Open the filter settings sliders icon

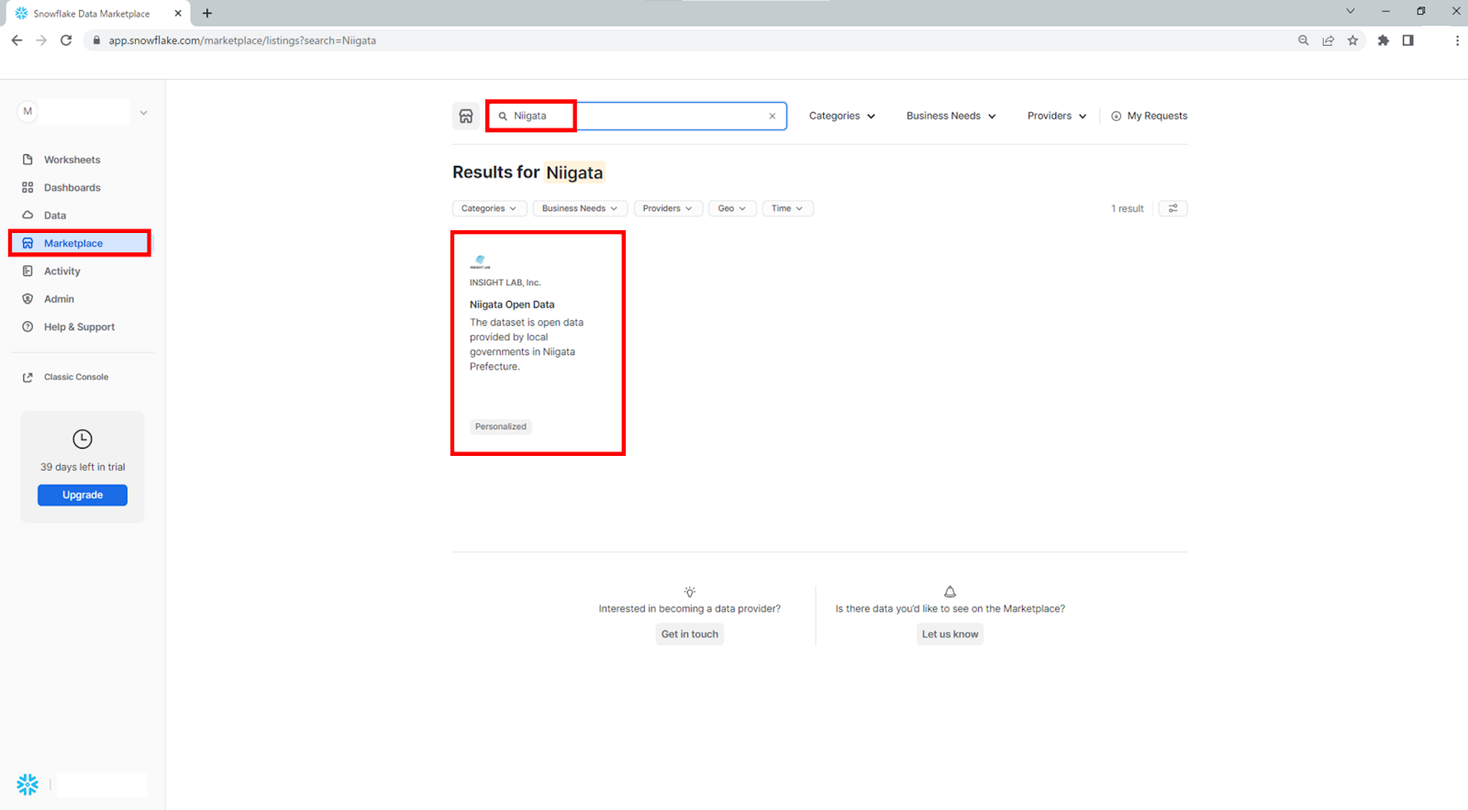[1173, 209]
